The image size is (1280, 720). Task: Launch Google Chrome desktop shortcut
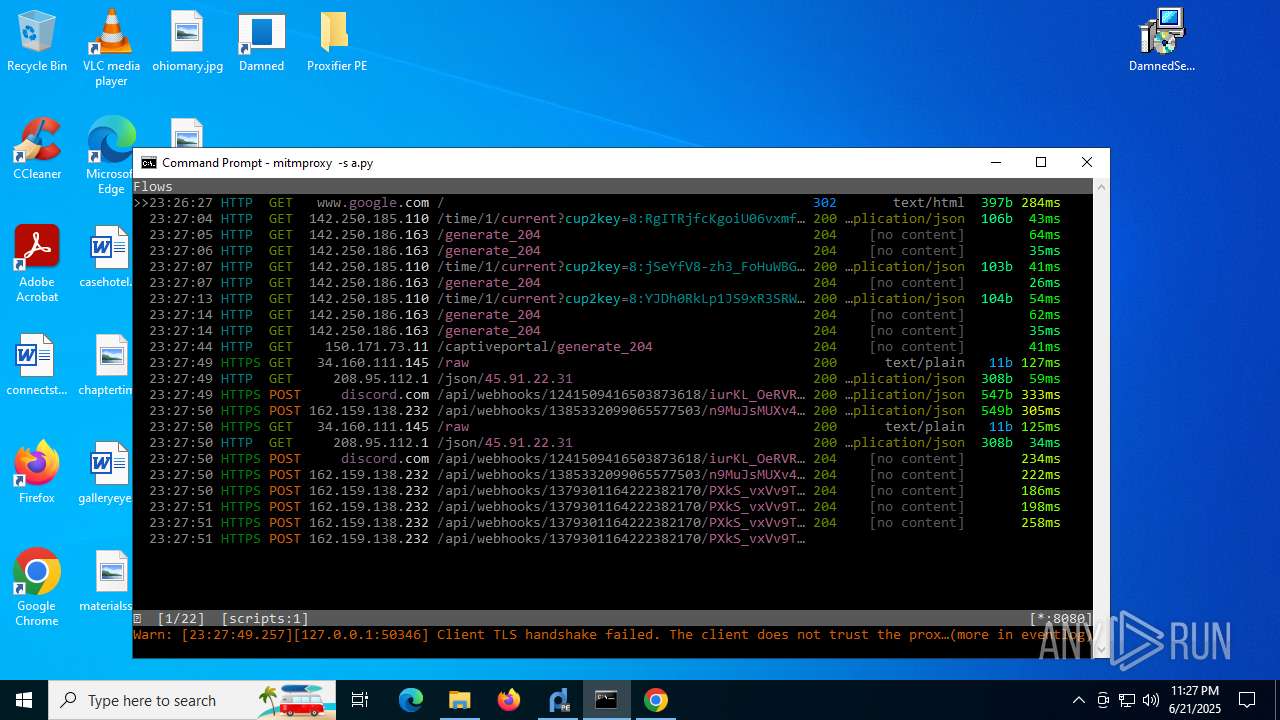click(37, 588)
